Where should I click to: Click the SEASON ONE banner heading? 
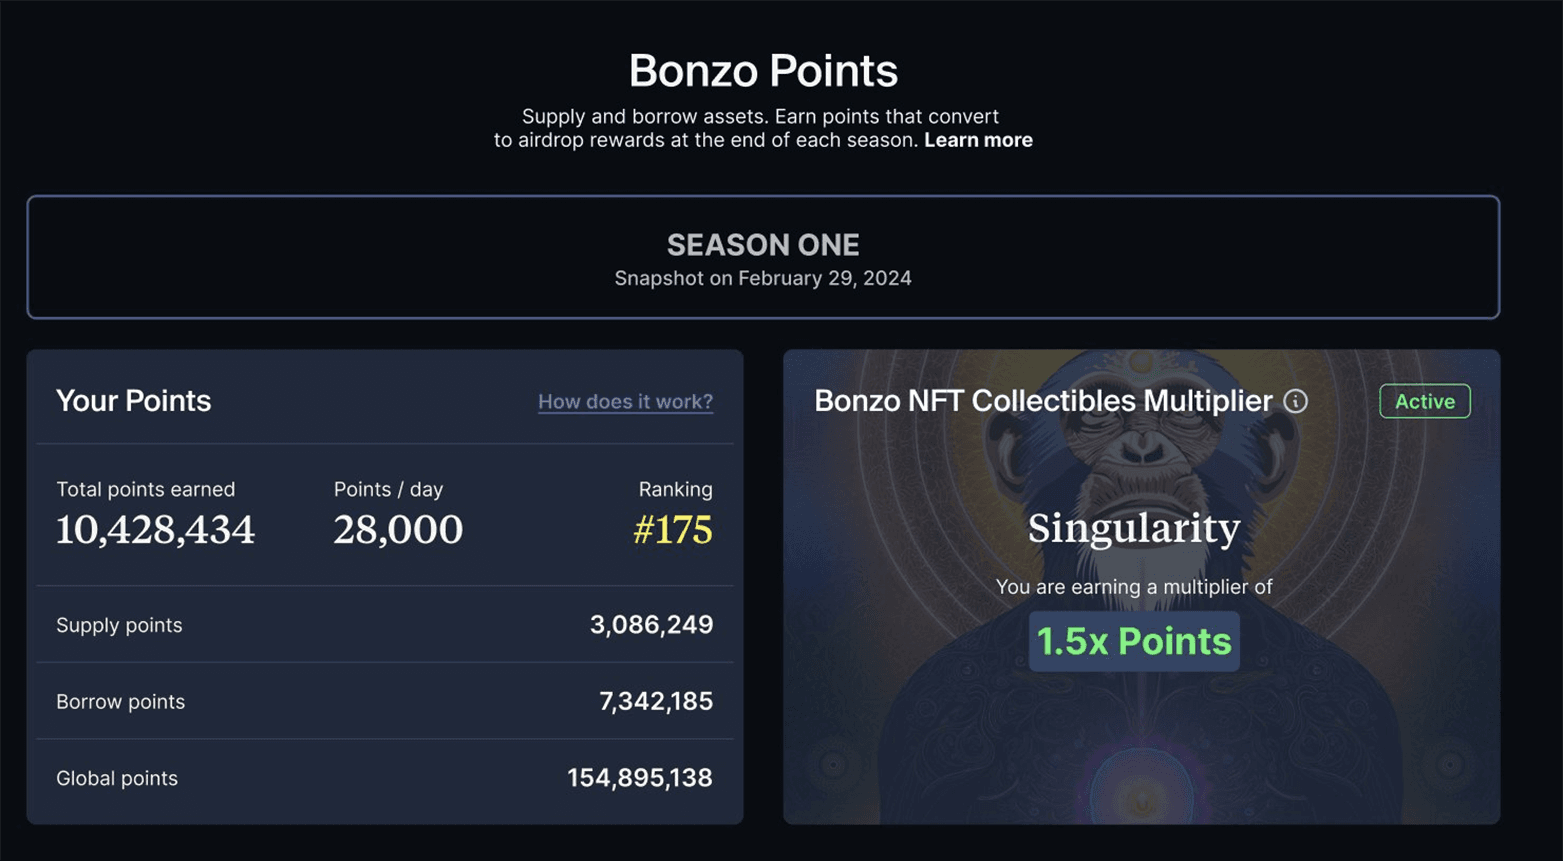tap(763, 245)
